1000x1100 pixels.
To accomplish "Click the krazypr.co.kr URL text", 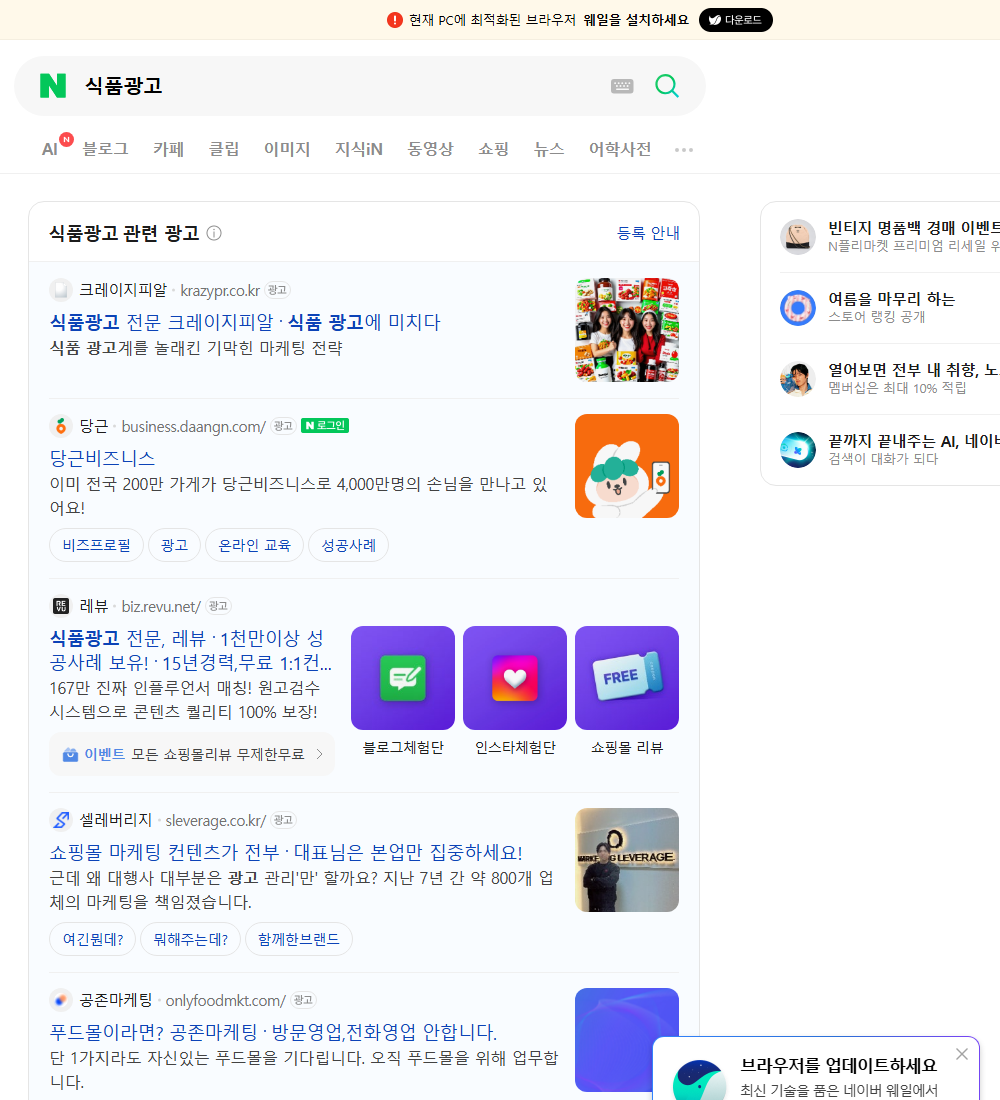I will [220, 290].
